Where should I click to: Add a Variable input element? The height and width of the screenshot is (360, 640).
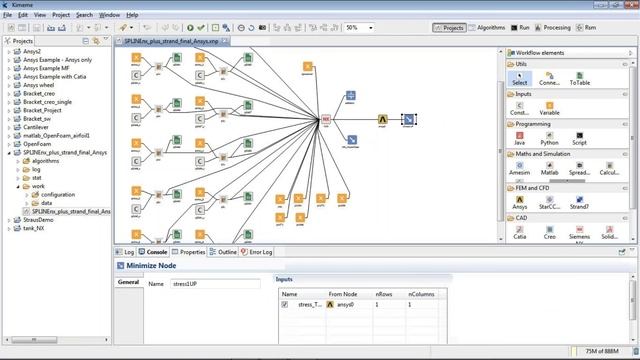pyautogui.click(x=549, y=109)
